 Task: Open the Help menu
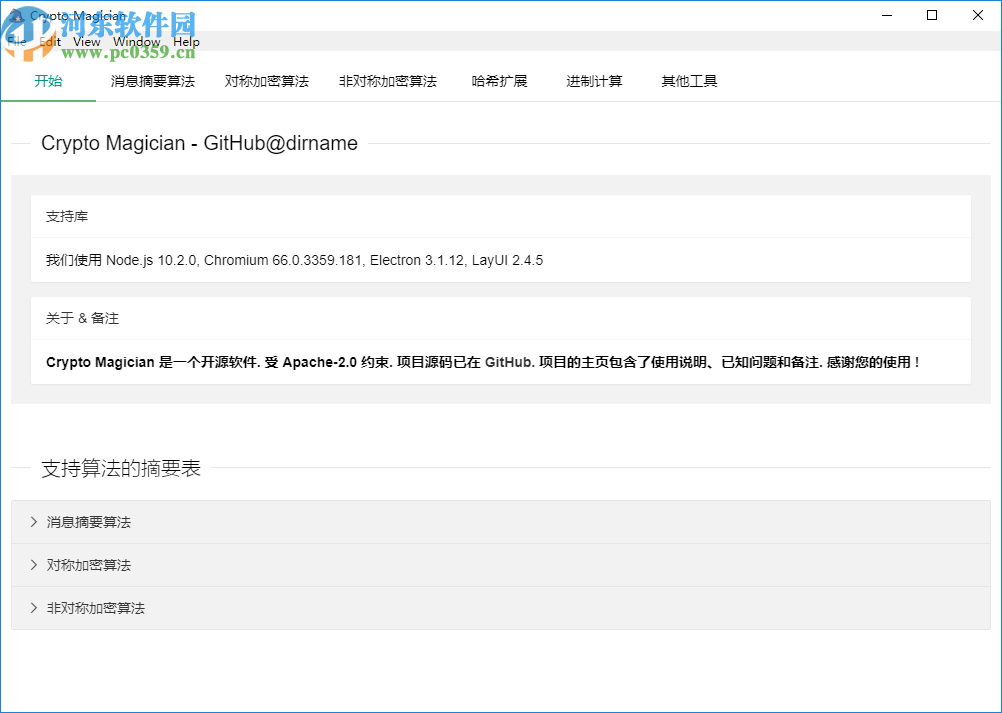[x=186, y=41]
